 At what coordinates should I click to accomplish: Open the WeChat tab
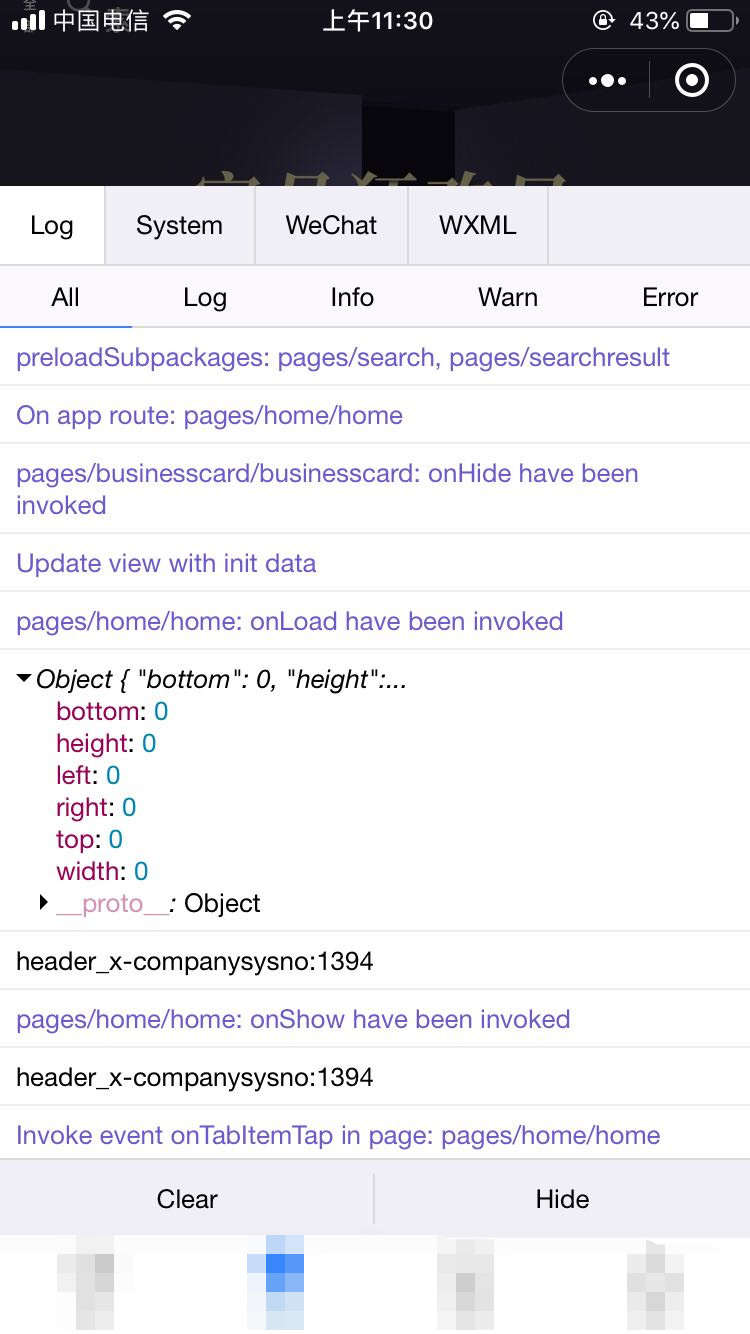(x=331, y=225)
